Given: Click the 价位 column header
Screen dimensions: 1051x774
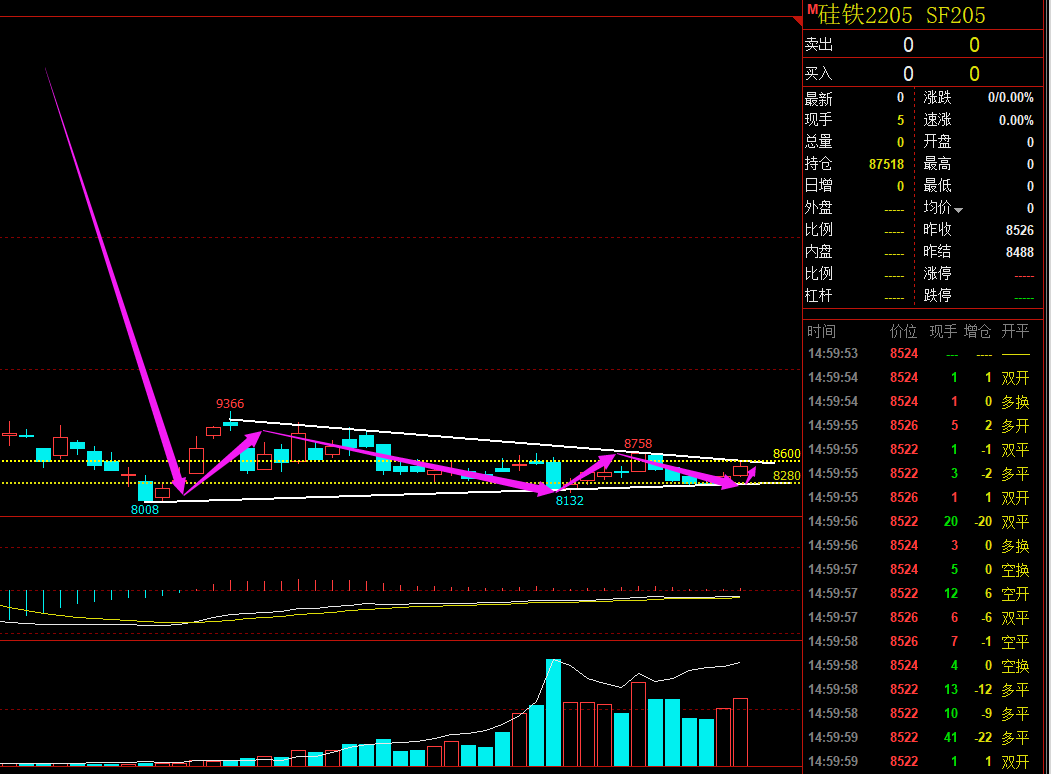Looking at the screenshot, I should tap(903, 331).
